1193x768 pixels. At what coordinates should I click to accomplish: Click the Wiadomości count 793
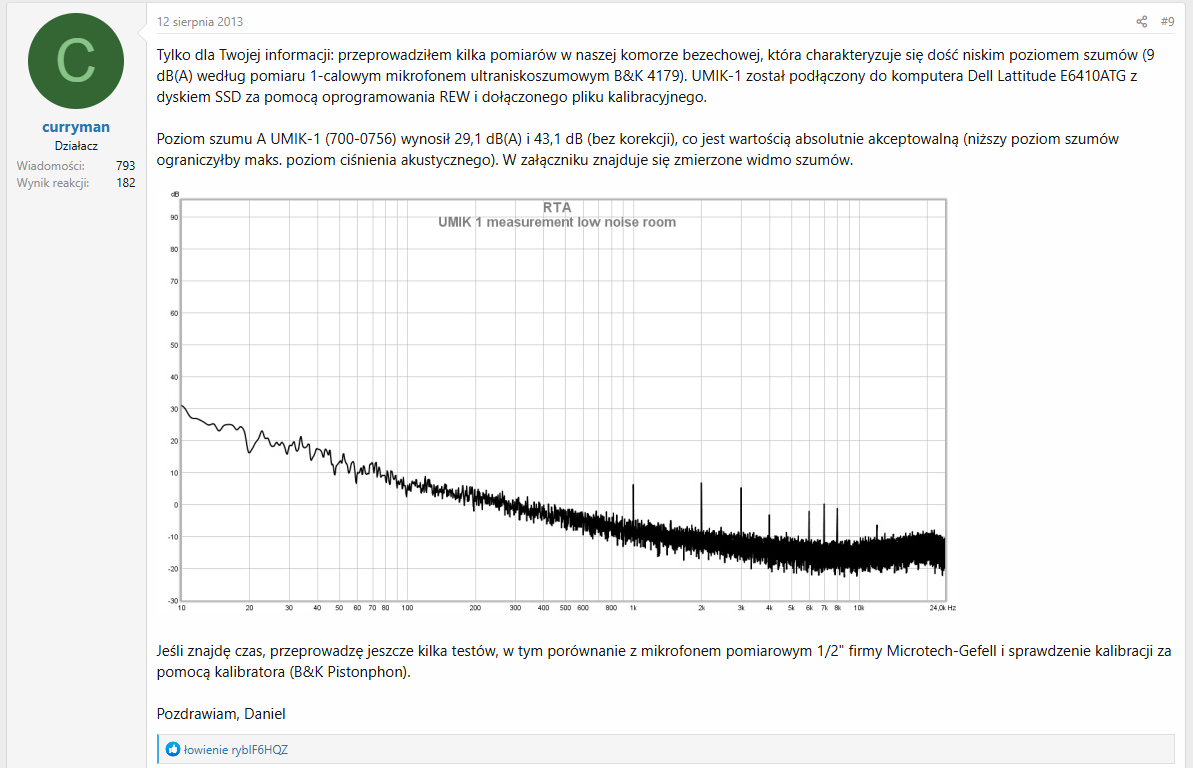pyautogui.click(x=125, y=165)
